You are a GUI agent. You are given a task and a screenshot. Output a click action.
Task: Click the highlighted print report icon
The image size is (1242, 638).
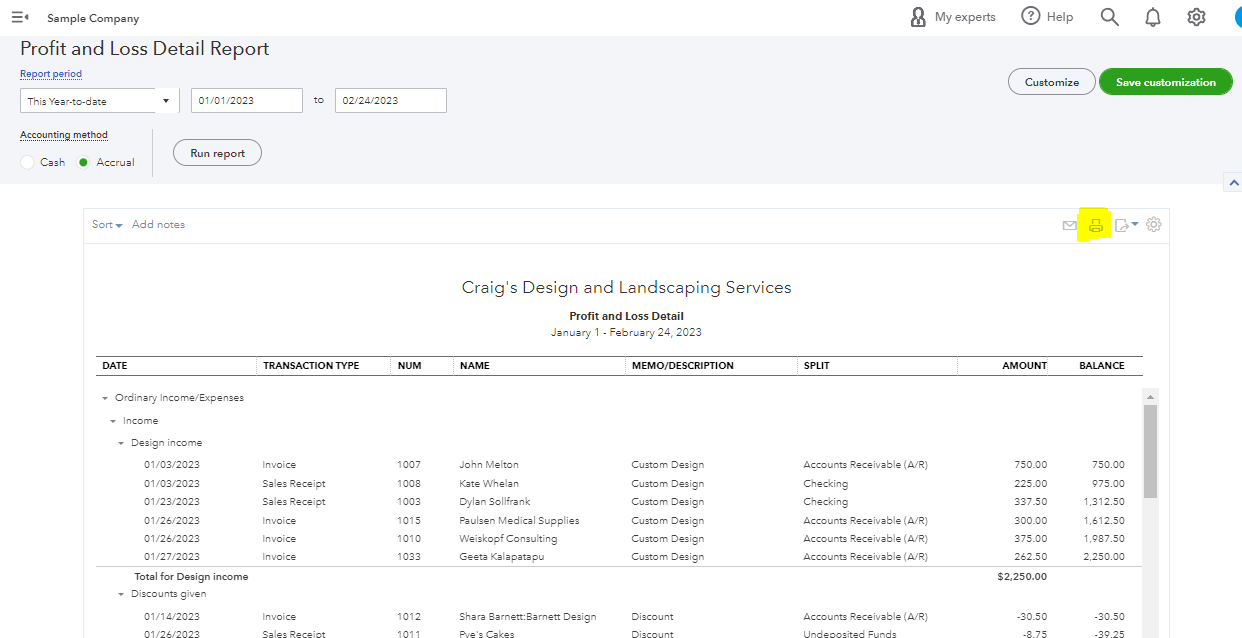[1095, 224]
